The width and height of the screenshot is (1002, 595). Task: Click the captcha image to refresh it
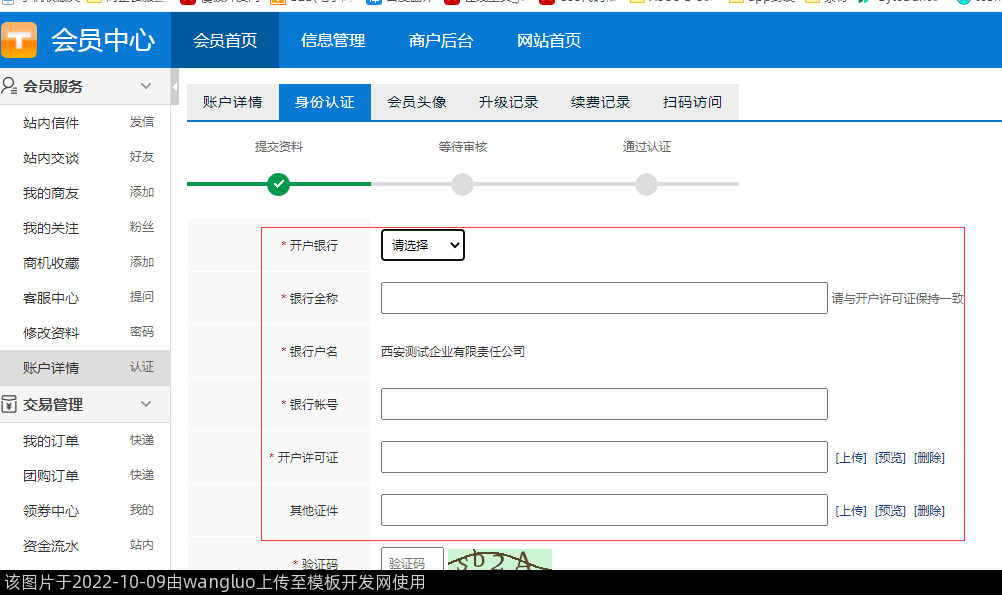coord(499,561)
